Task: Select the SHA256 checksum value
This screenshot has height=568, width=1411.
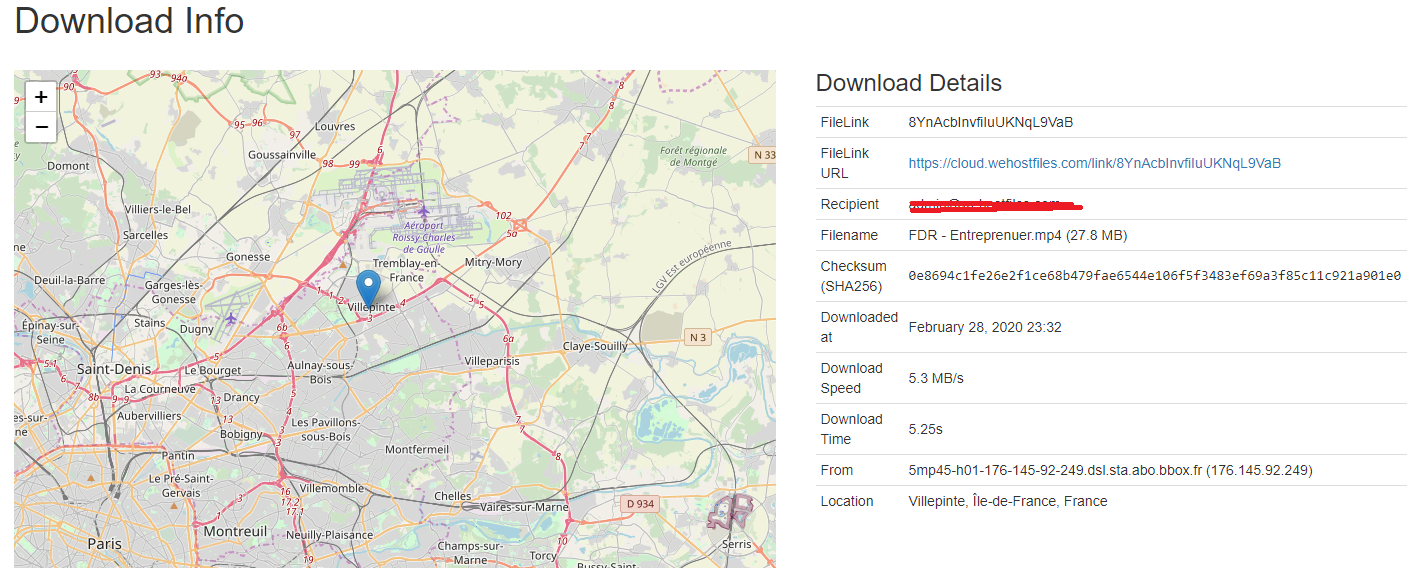Action: pyautogui.click(x=1154, y=276)
